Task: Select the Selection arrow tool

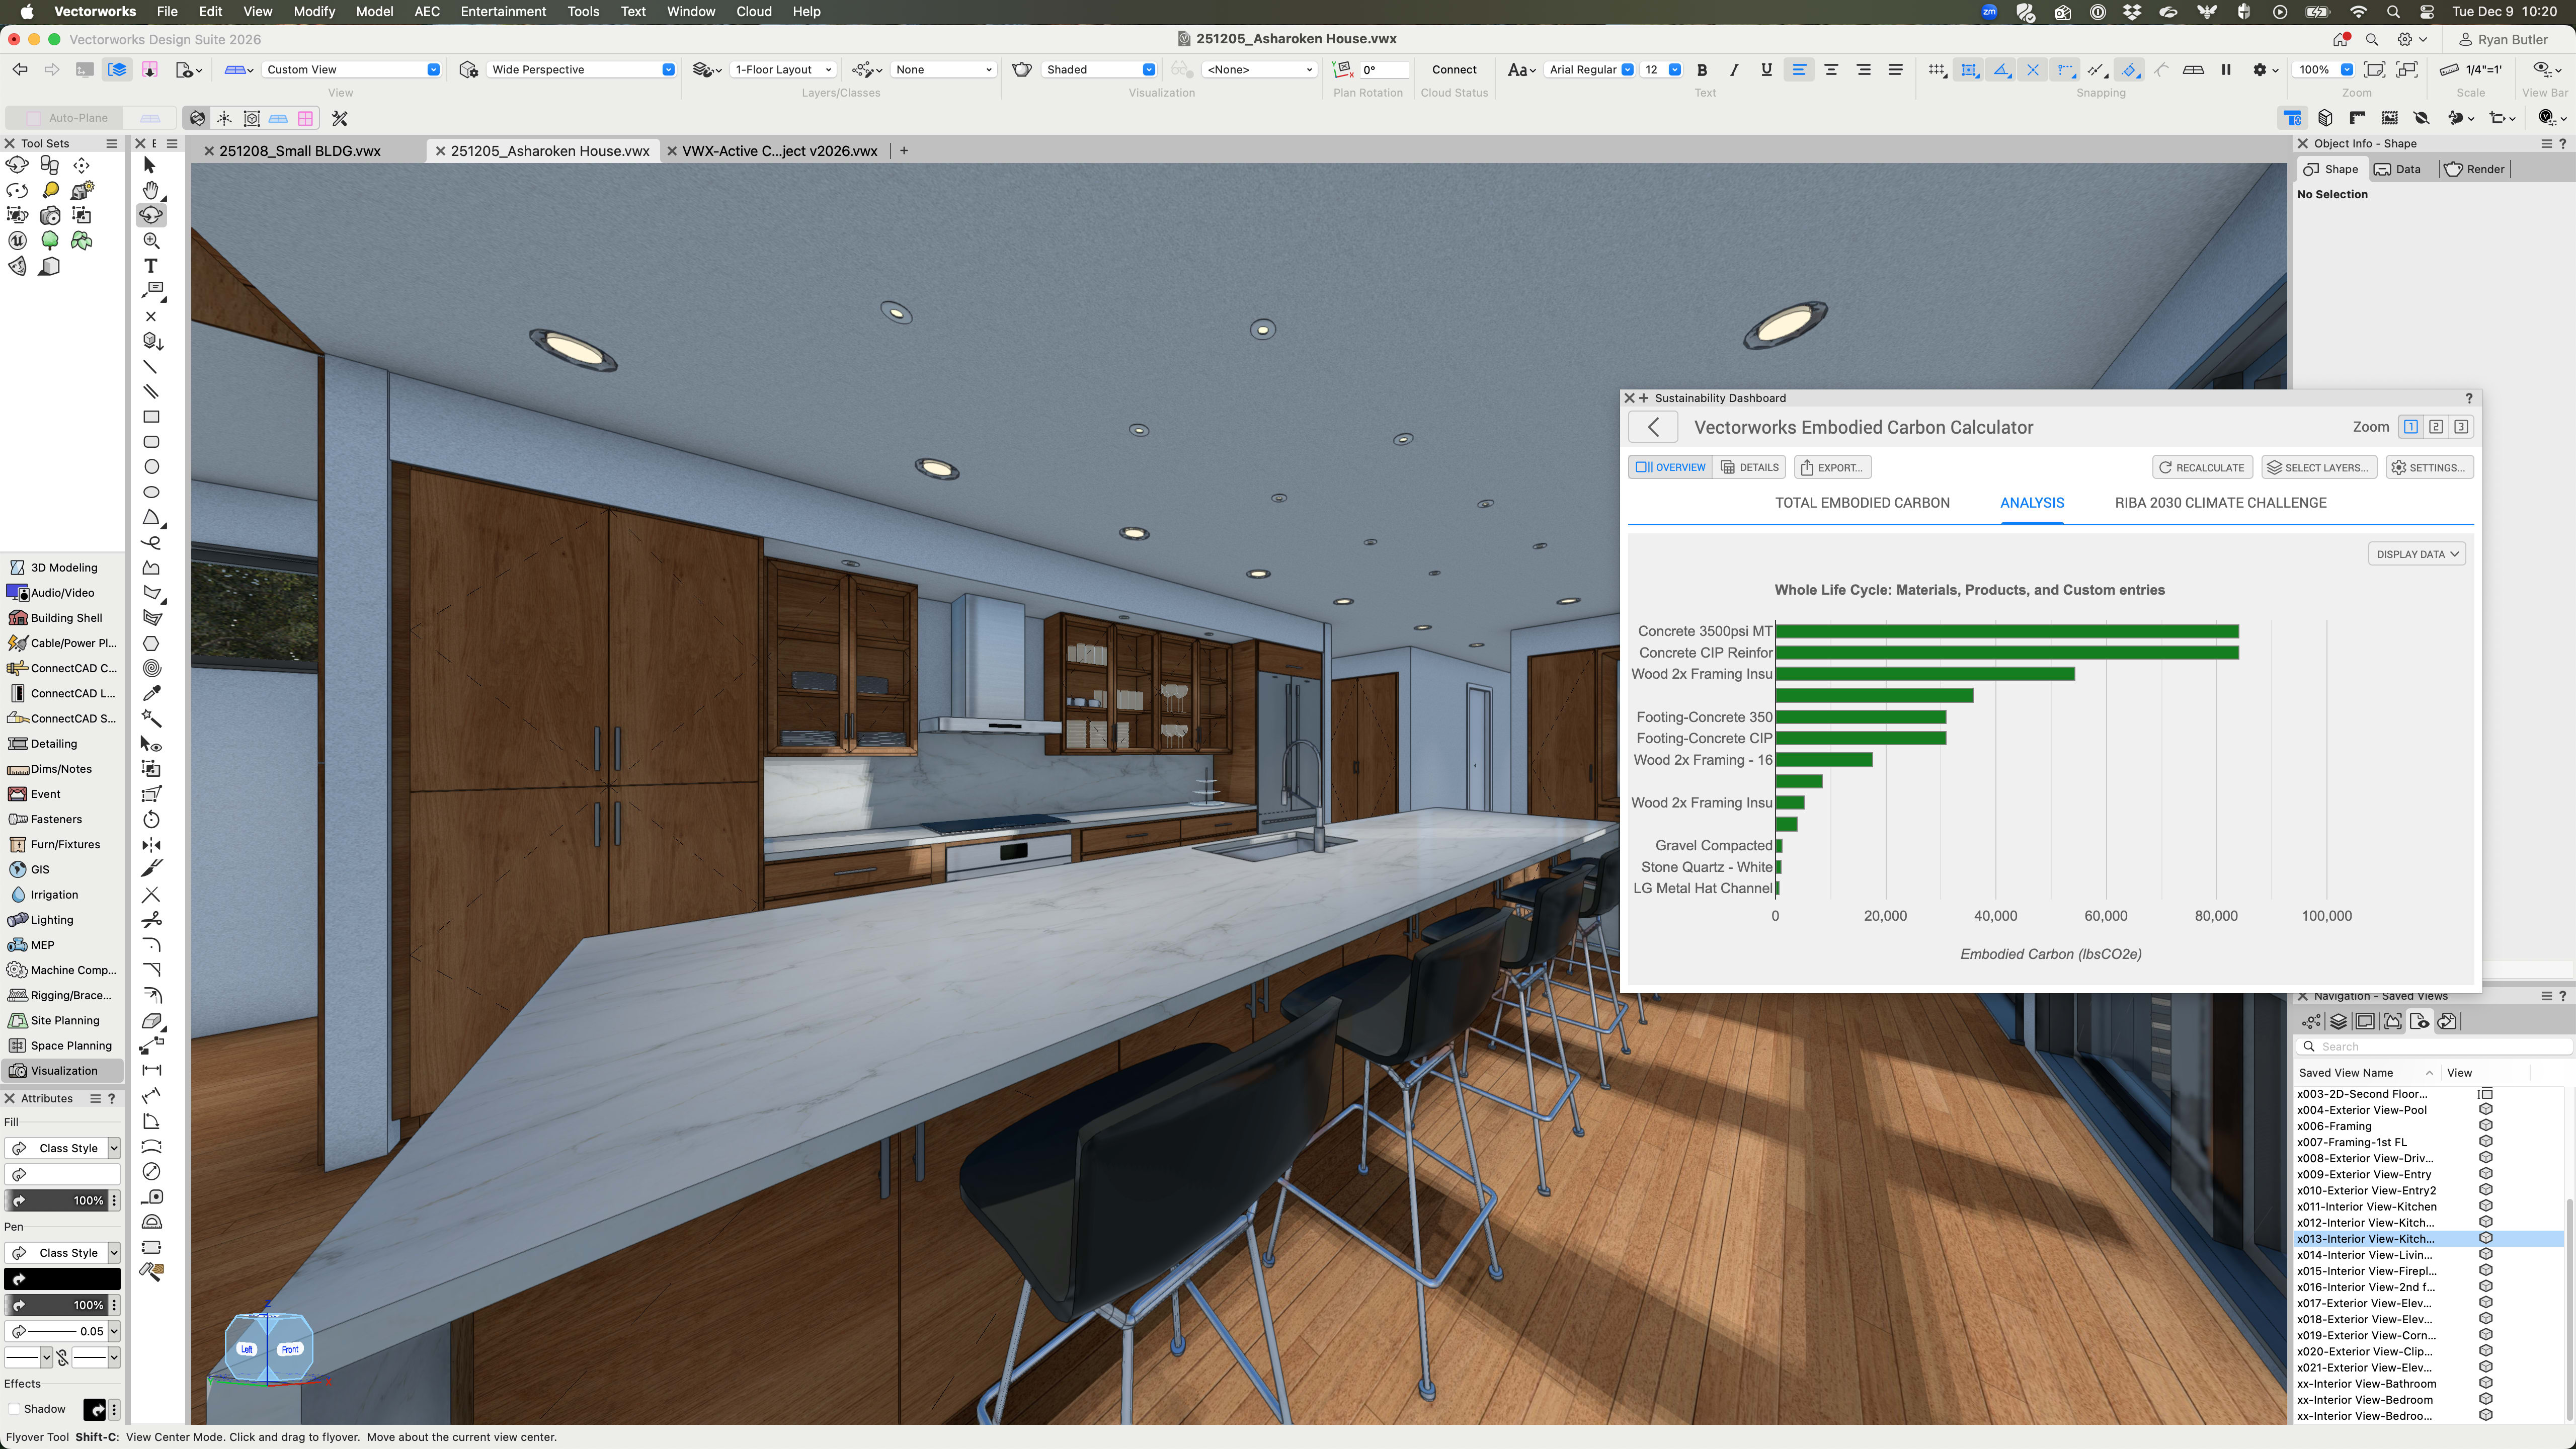Action: point(150,165)
